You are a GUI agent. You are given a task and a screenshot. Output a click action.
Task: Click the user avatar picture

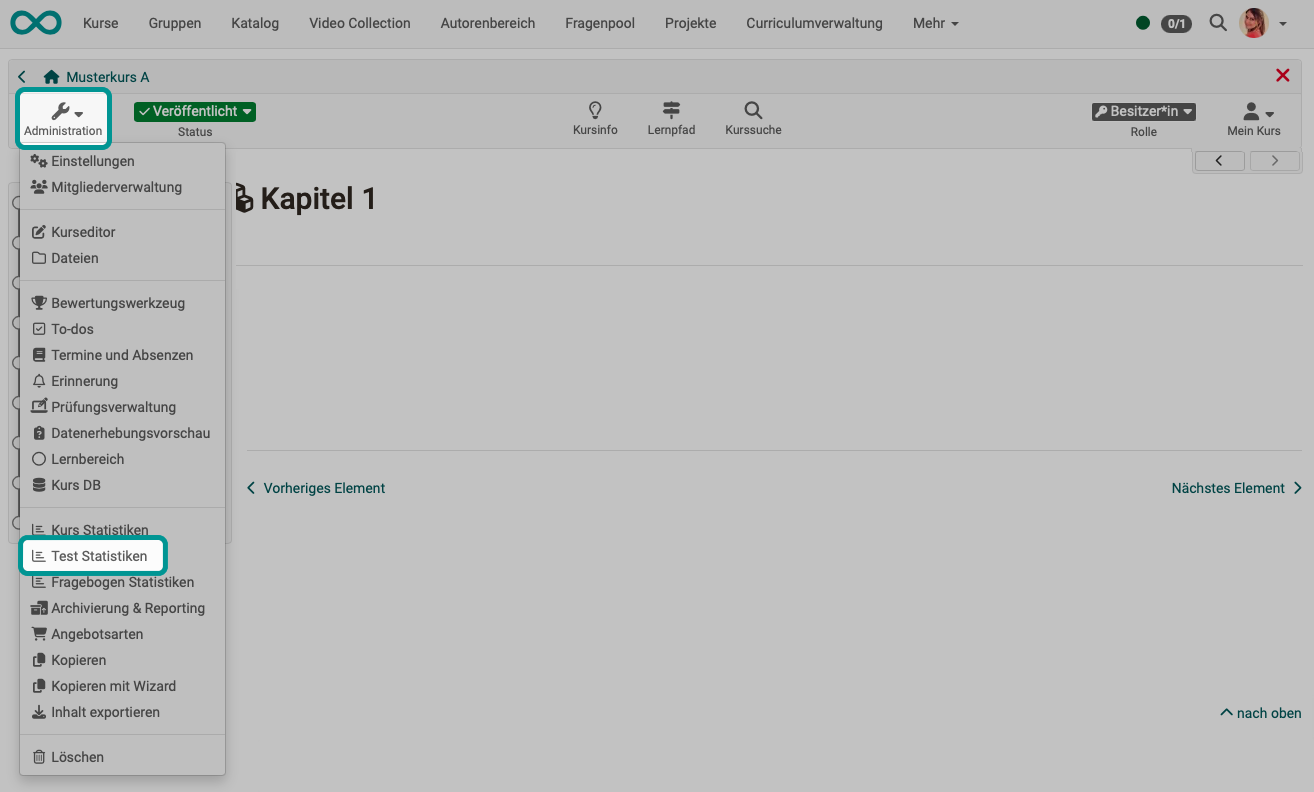[1253, 22]
